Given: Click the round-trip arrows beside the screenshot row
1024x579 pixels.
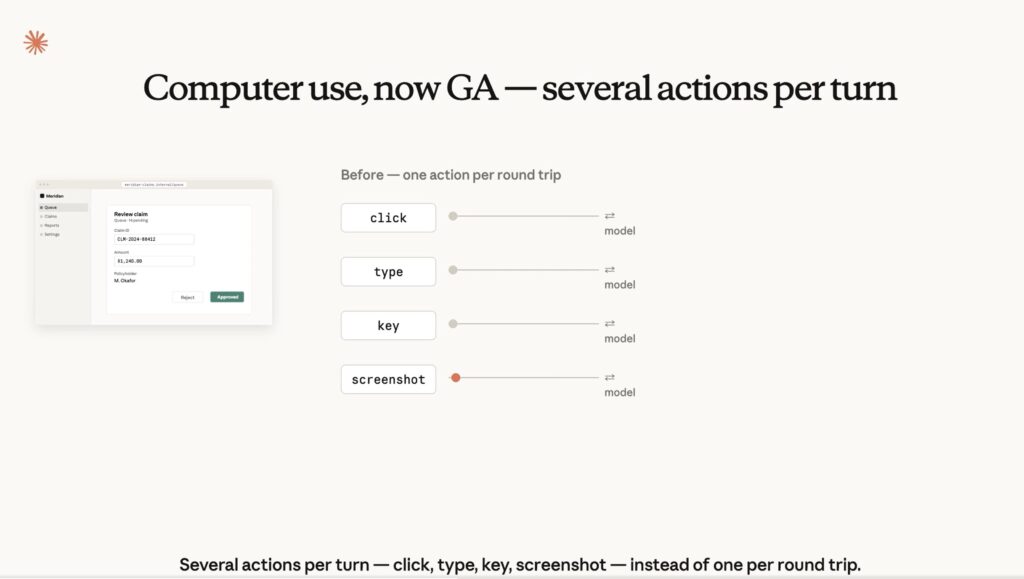Looking at the screenshot, I should (609, 377).
